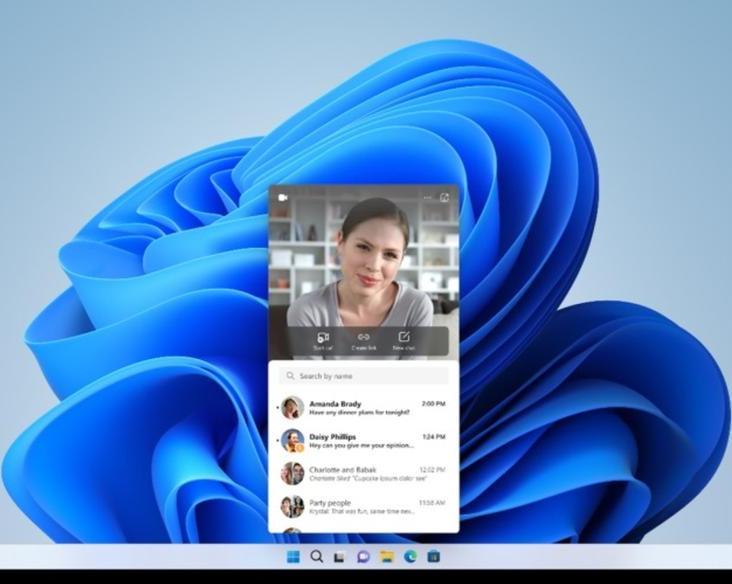
Task: Click the preview 'Hey can you give me your opinion...'
Action: pos(362,446)
